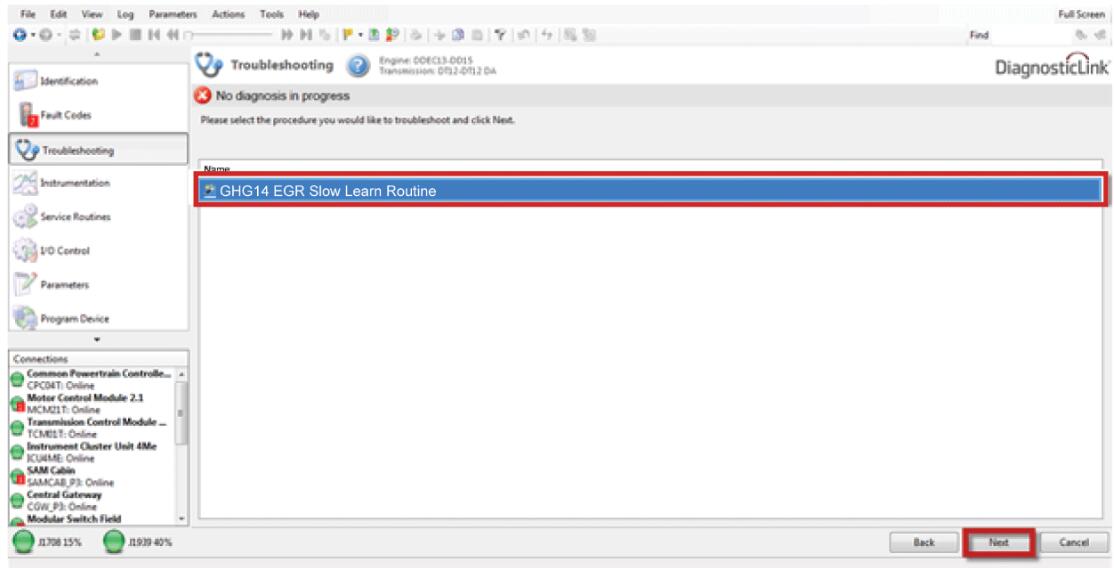Open the Service Routines panel
1114x568 pixels.
98,217
